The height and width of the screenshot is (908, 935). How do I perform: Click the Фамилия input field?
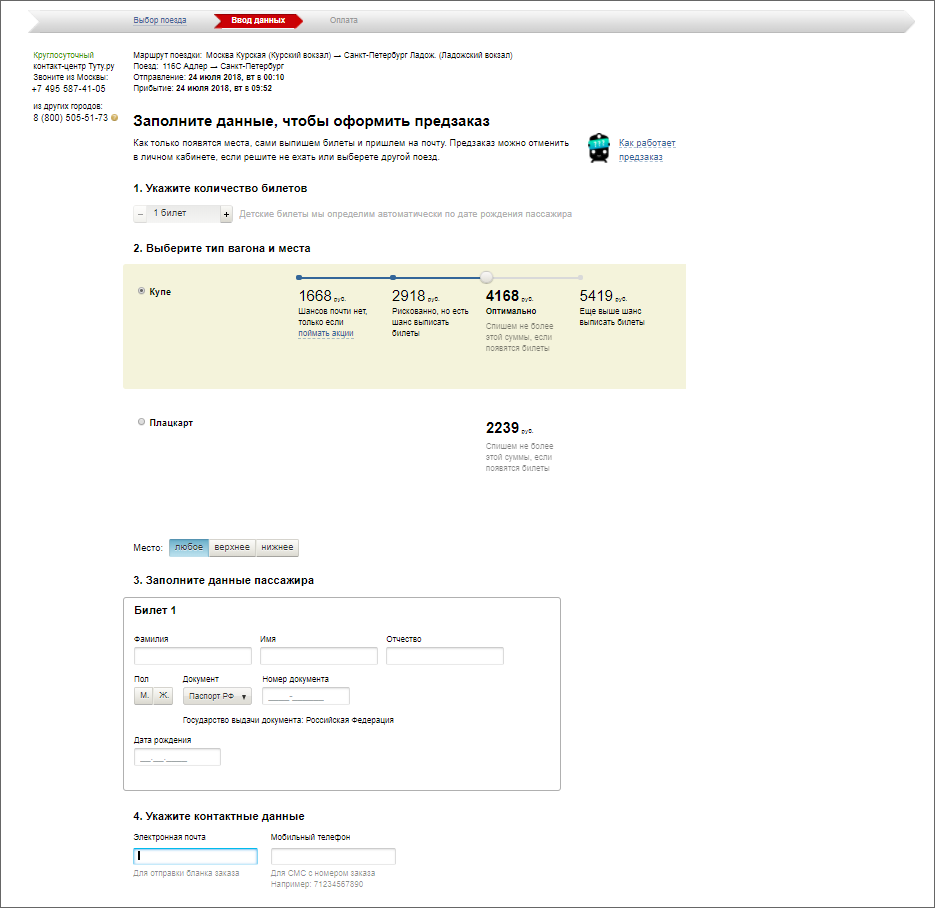[x=193, y=656]
